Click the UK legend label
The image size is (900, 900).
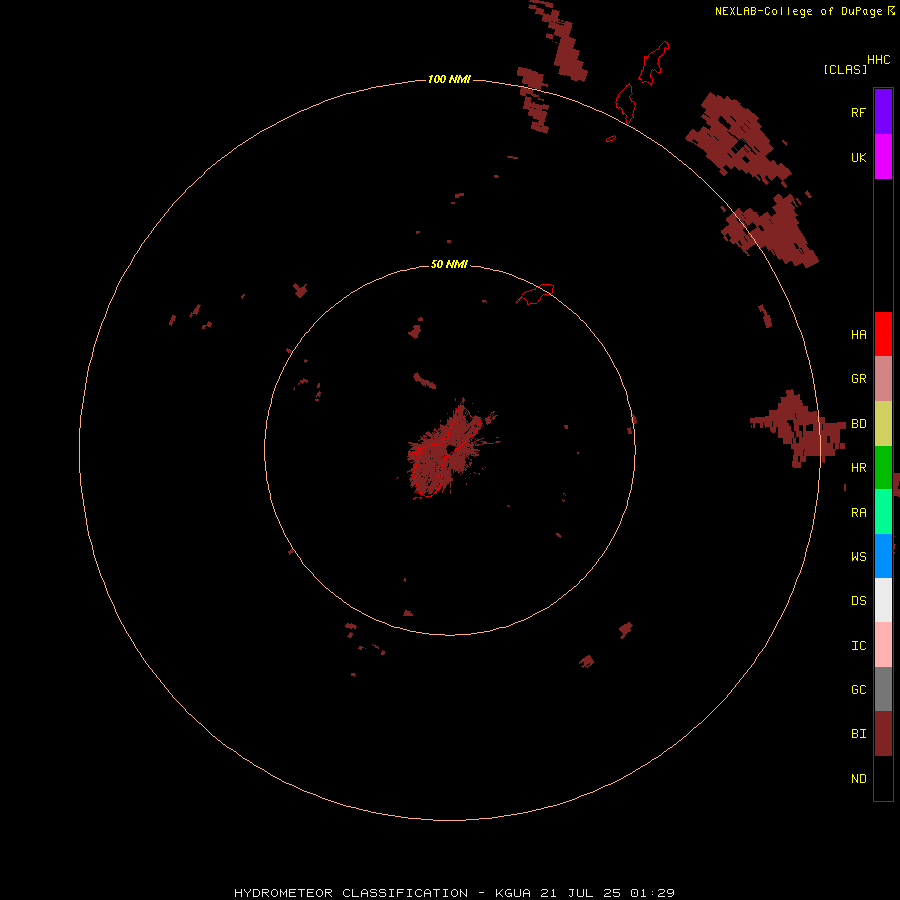pos(858,157)
